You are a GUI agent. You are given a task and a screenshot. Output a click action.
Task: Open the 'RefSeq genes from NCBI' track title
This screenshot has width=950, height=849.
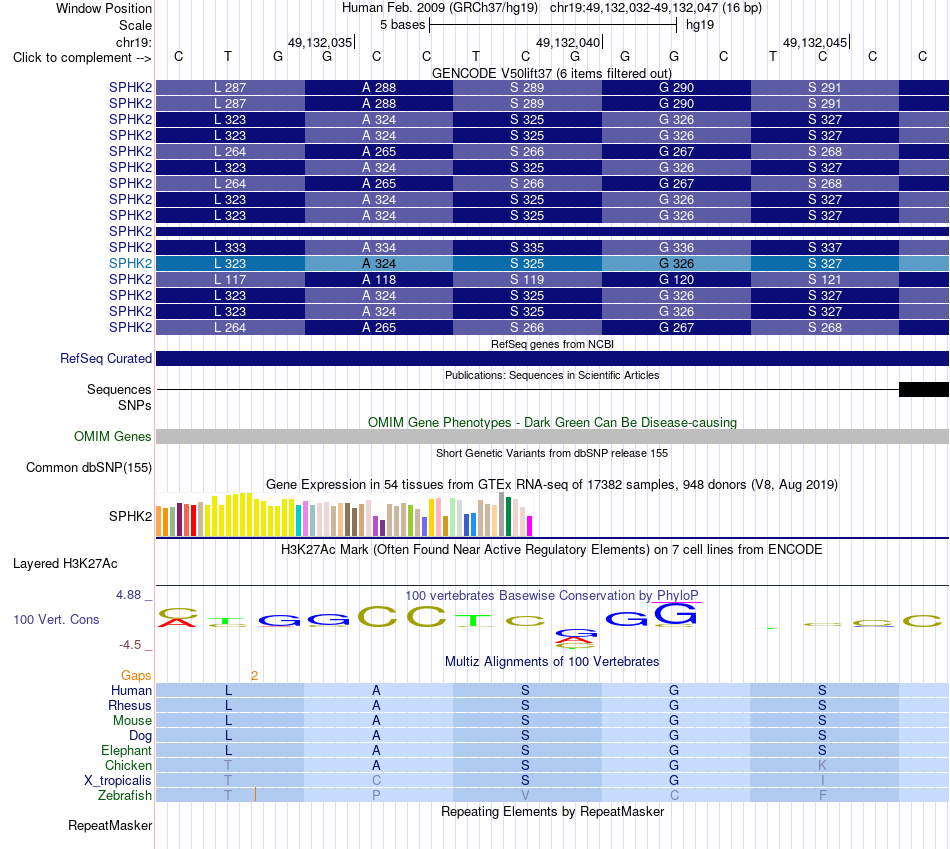click(552, 344)
